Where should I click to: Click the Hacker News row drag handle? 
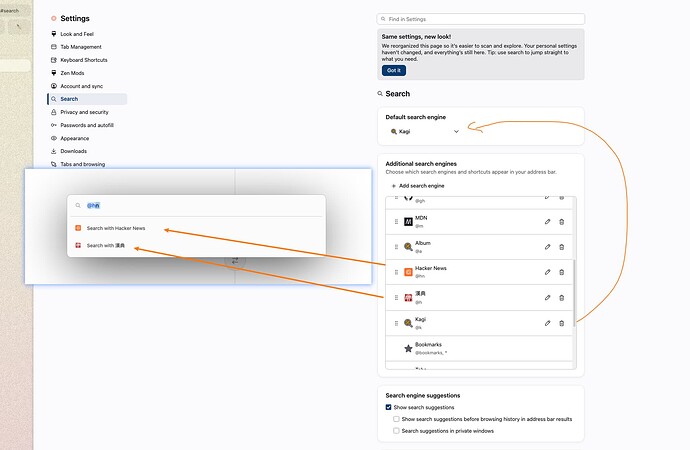tap(396, 272)
